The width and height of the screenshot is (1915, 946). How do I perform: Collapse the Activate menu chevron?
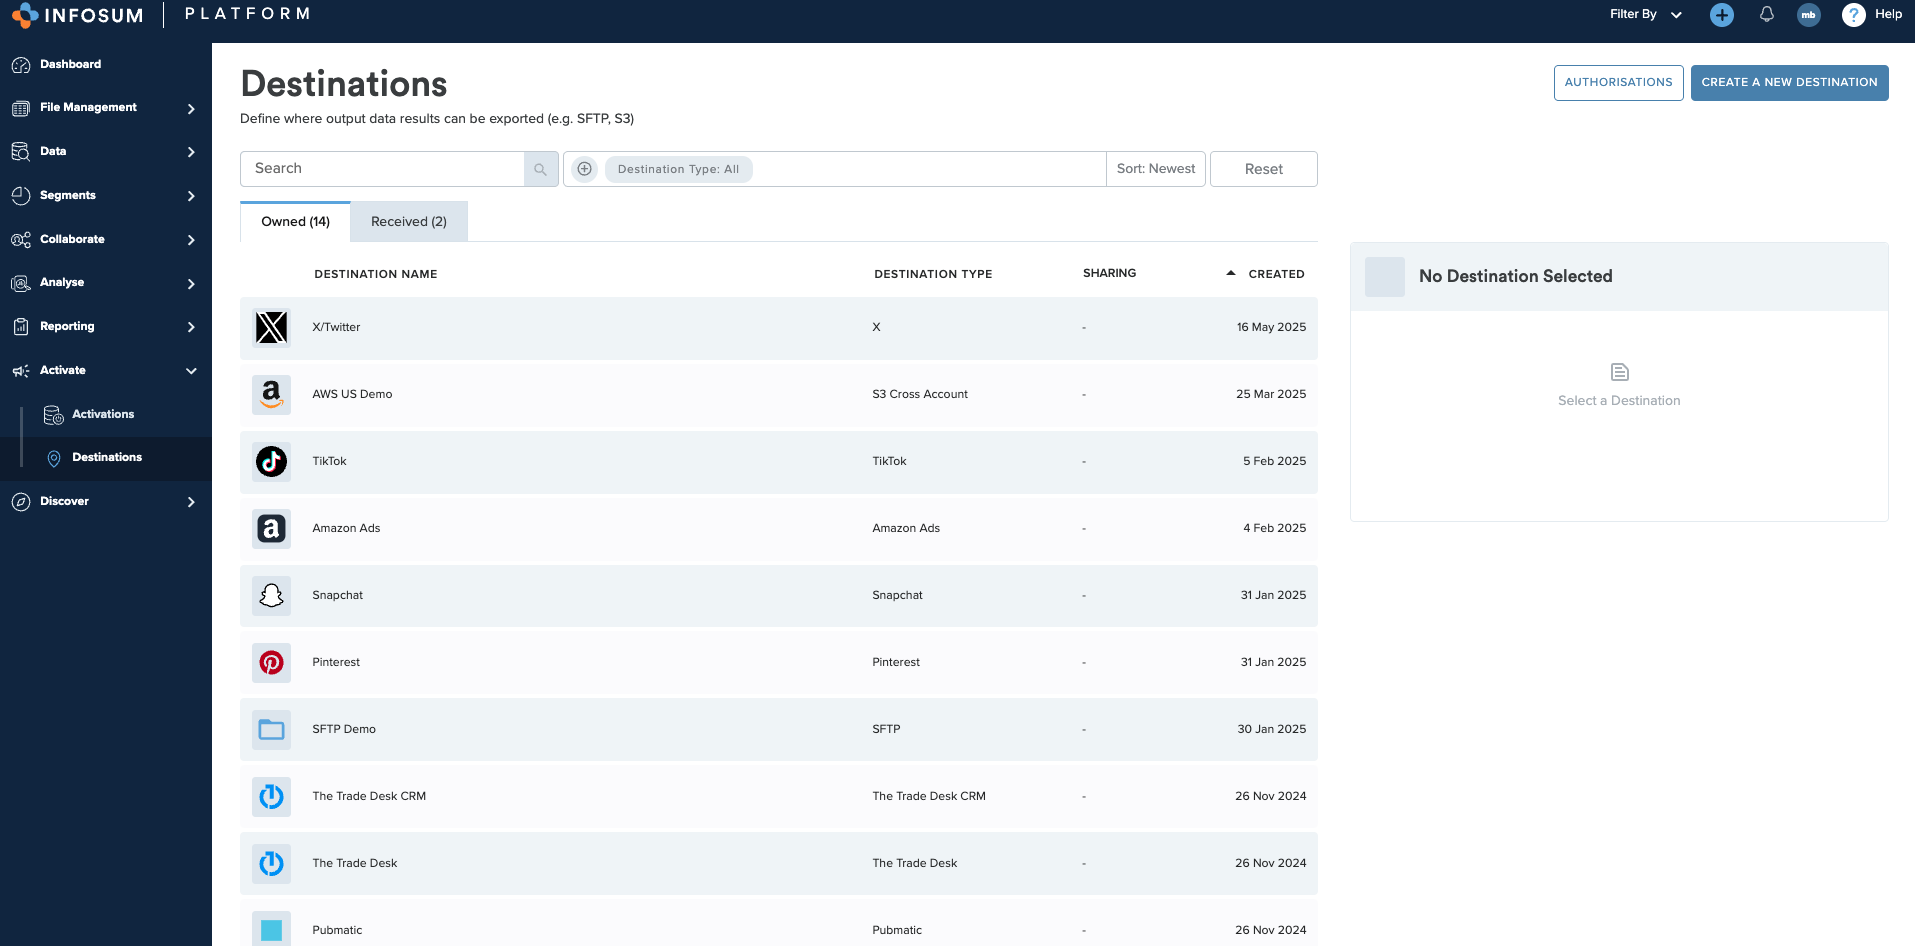(191, 371)
